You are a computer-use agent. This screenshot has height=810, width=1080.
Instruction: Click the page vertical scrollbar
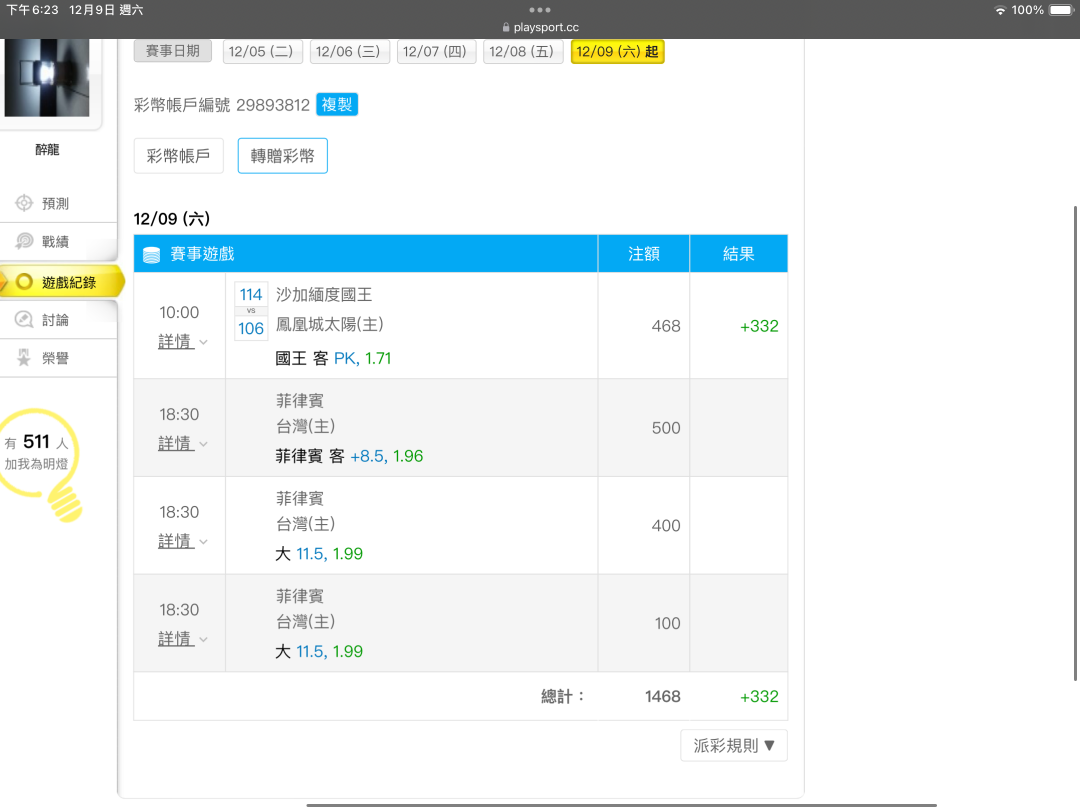click(1075, 444)
